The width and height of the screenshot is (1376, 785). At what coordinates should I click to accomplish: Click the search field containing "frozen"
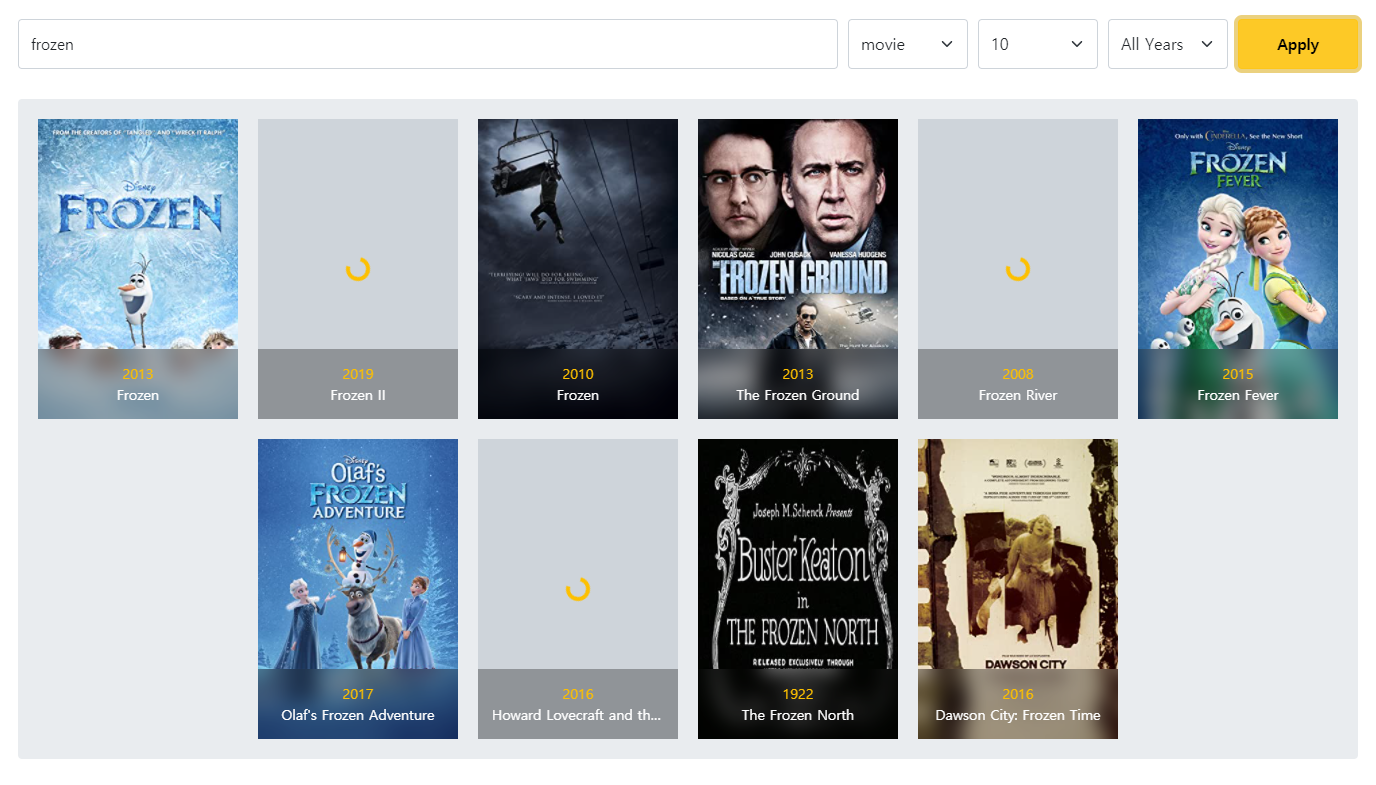(x=428, y=44)
